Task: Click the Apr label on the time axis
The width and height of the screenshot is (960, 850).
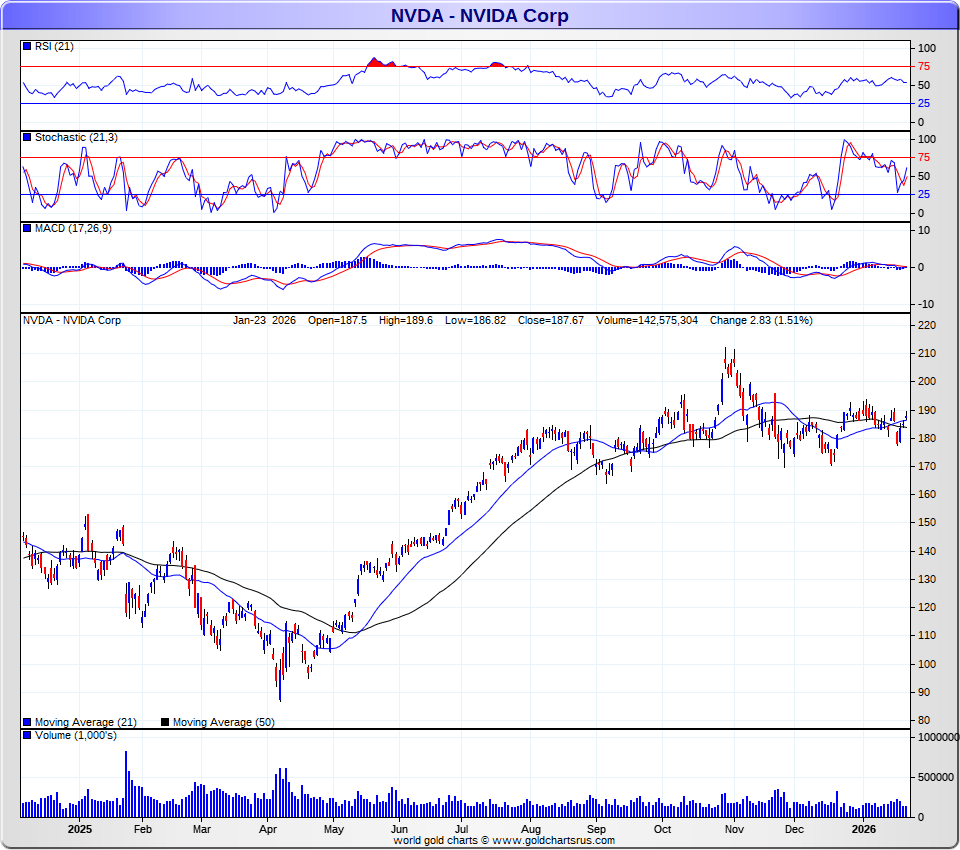Action: tap(268, 829)
